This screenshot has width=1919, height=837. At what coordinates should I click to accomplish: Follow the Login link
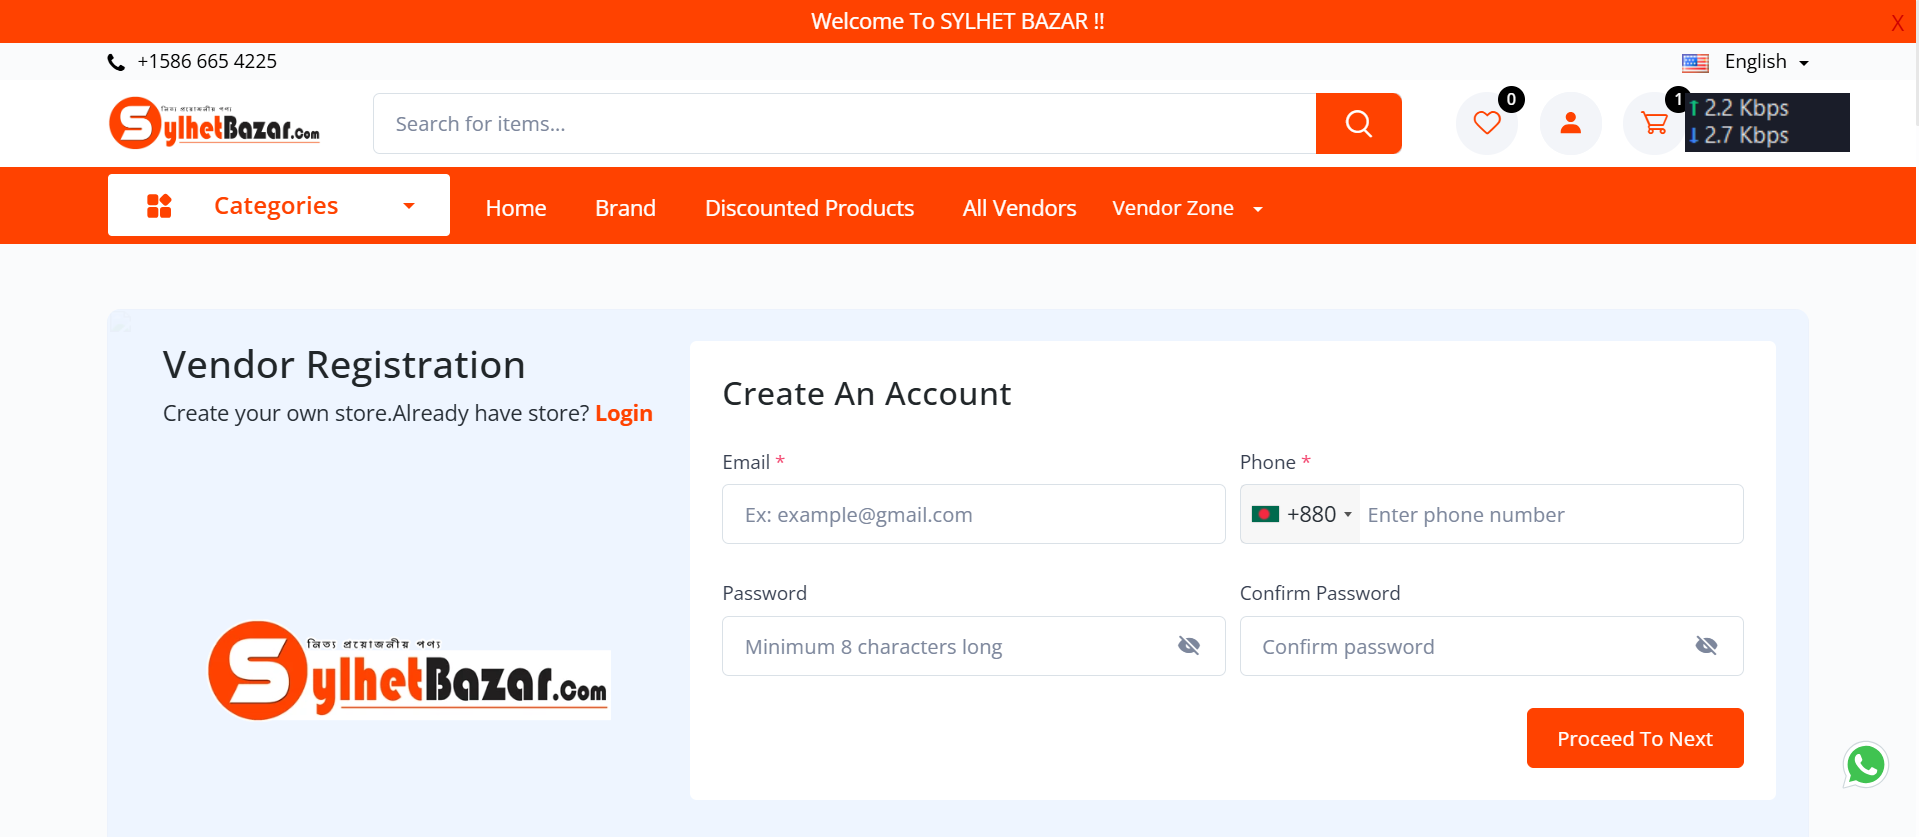pos(623,413)
